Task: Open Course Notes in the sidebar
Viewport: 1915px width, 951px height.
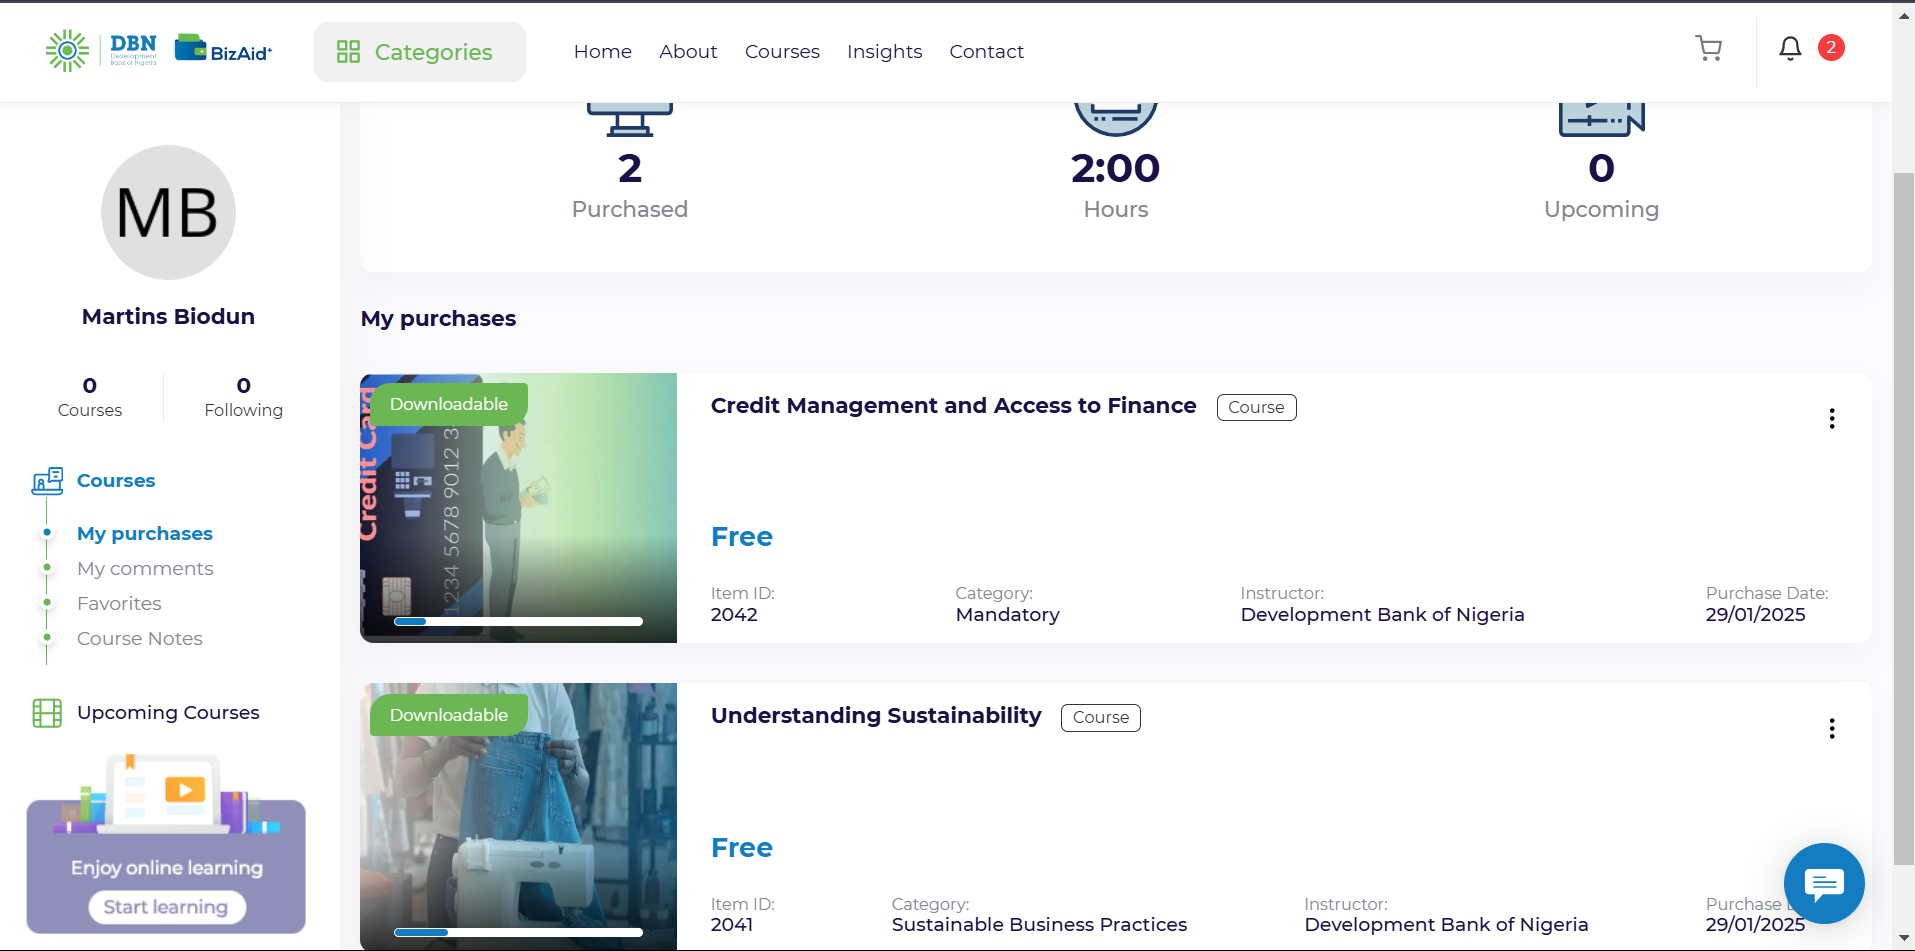Action: coord(140,638)
